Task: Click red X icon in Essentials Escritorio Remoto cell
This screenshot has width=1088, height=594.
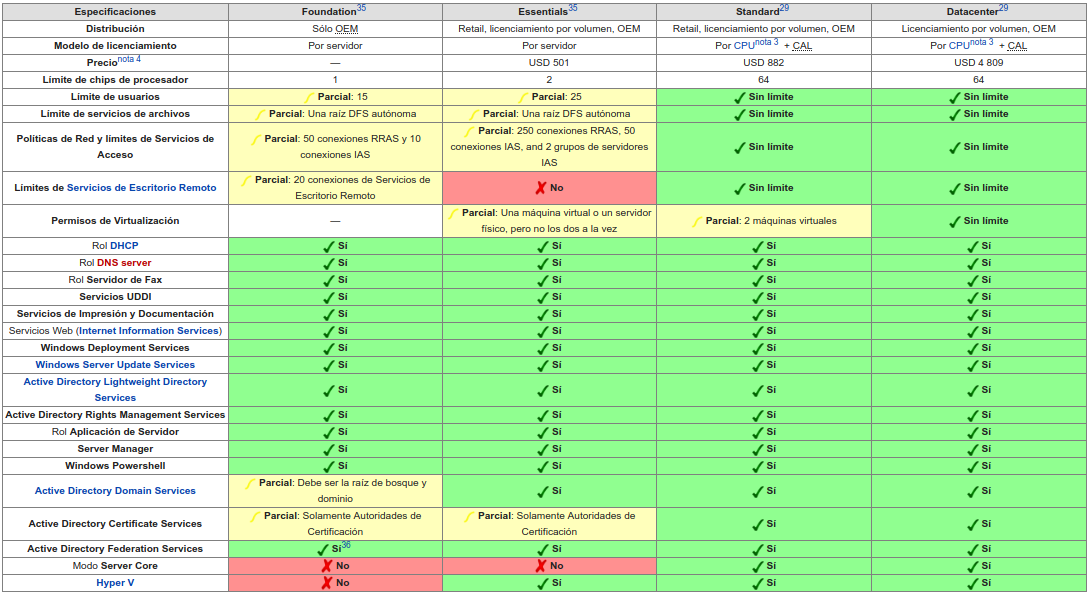Action: coord(541,188)
